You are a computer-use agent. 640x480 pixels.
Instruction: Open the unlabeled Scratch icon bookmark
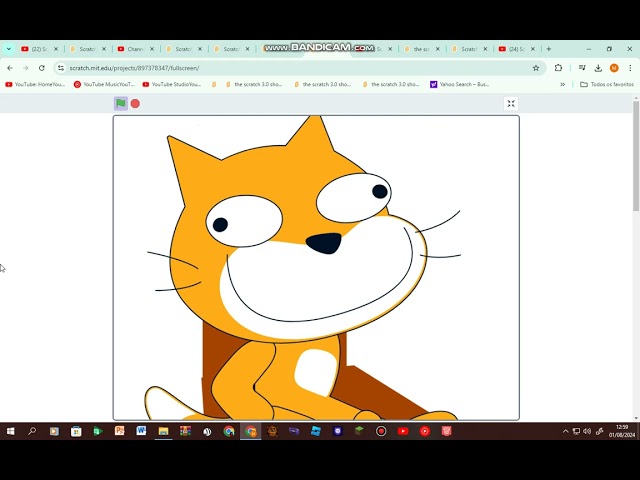click(214, 84)
